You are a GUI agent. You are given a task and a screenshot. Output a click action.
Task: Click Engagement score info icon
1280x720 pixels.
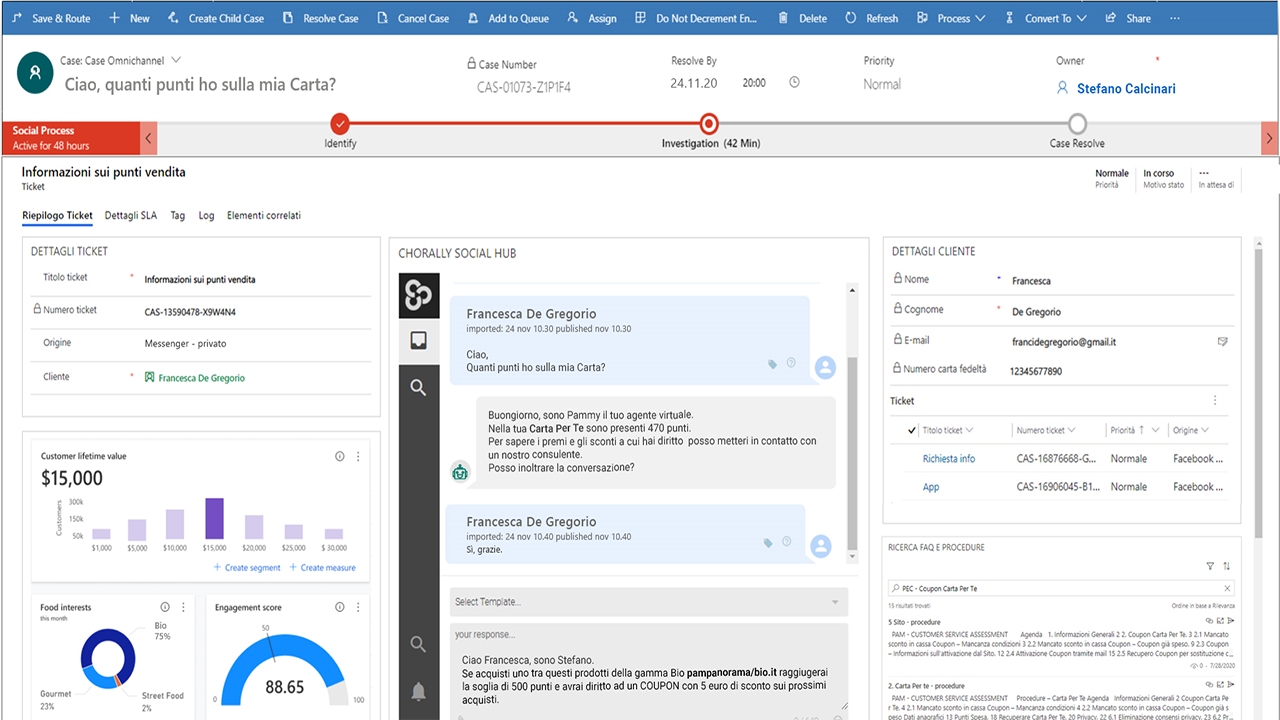[340, 607]
